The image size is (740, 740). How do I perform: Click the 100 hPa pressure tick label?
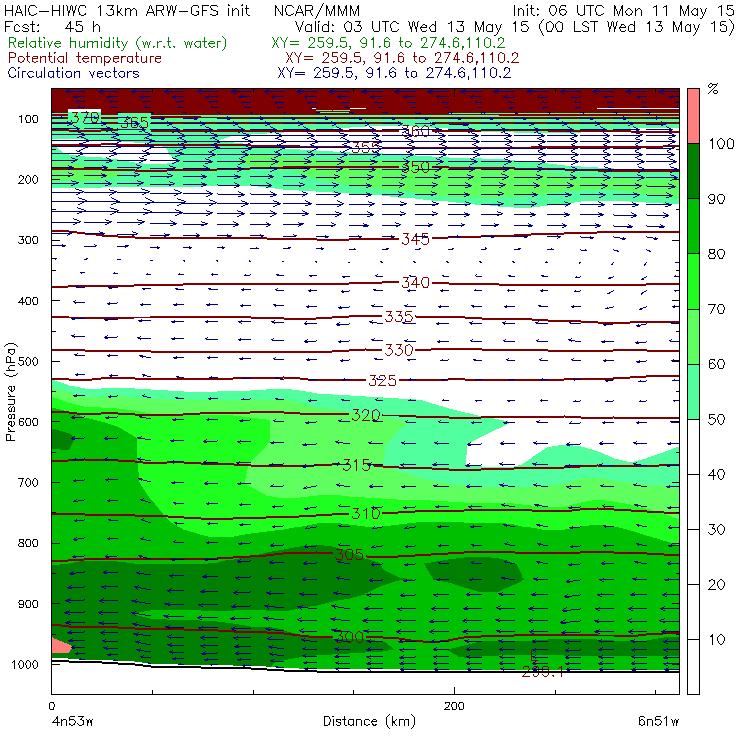coord(28,119)
